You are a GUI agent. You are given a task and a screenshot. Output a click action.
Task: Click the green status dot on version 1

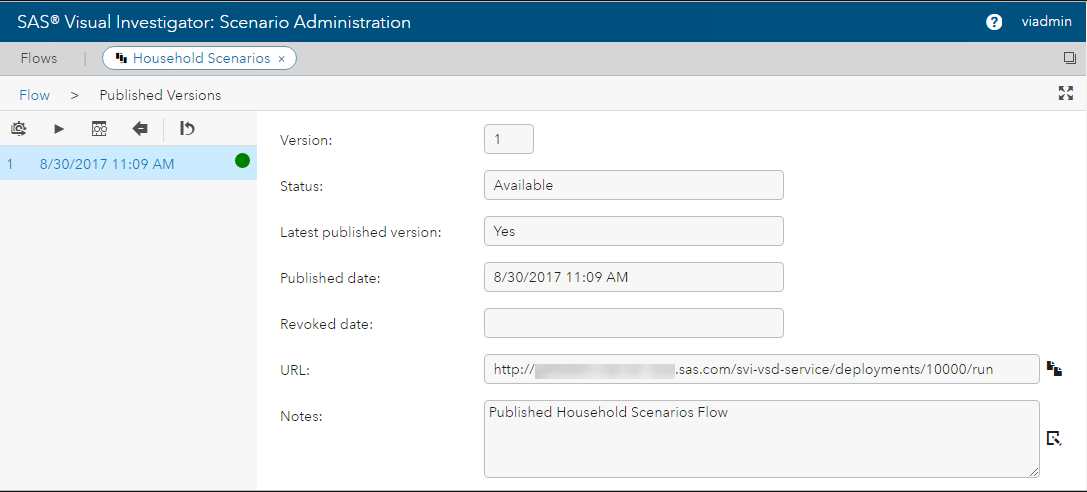click(242, 160)
